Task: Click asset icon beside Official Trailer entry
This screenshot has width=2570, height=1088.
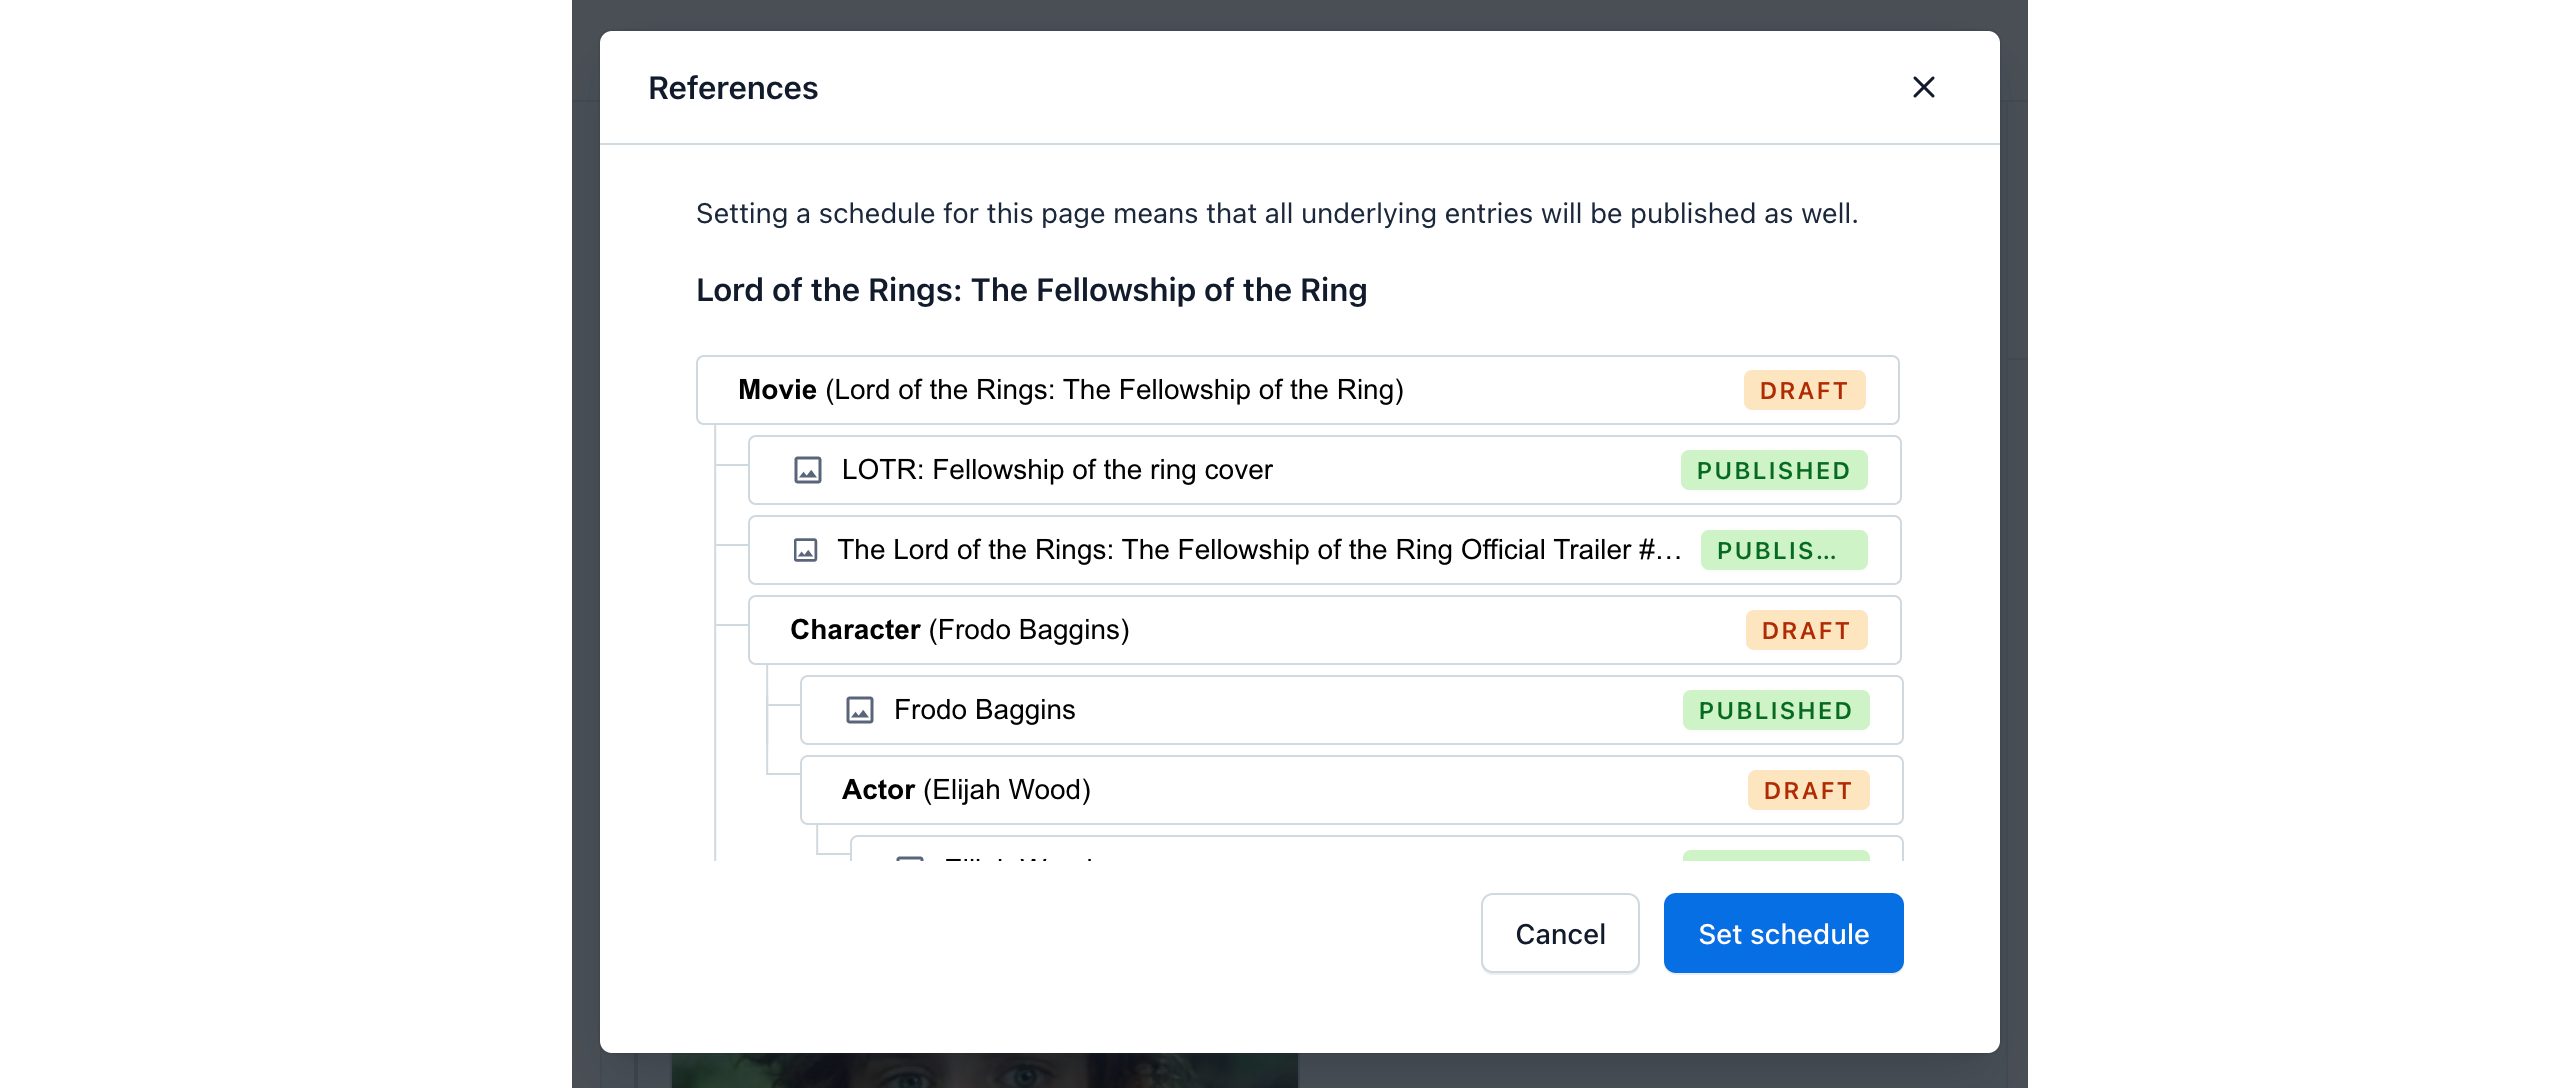Action: pos(805,550)
